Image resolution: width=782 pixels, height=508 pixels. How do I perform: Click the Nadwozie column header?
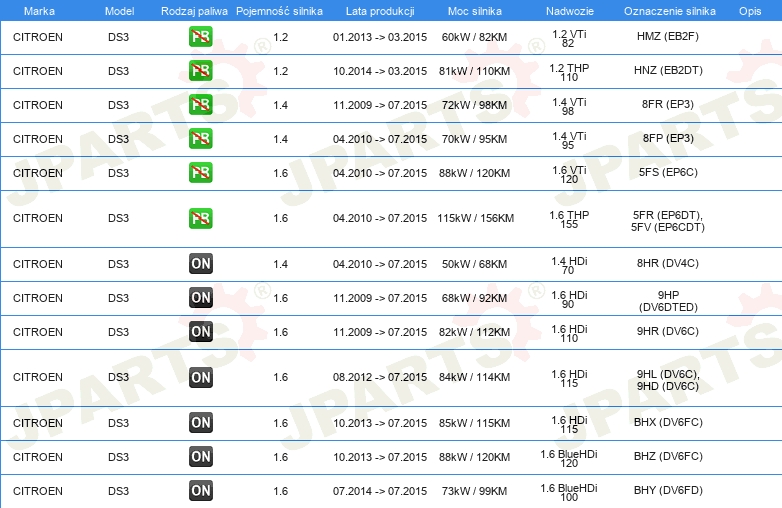click(x=570, y=11)
